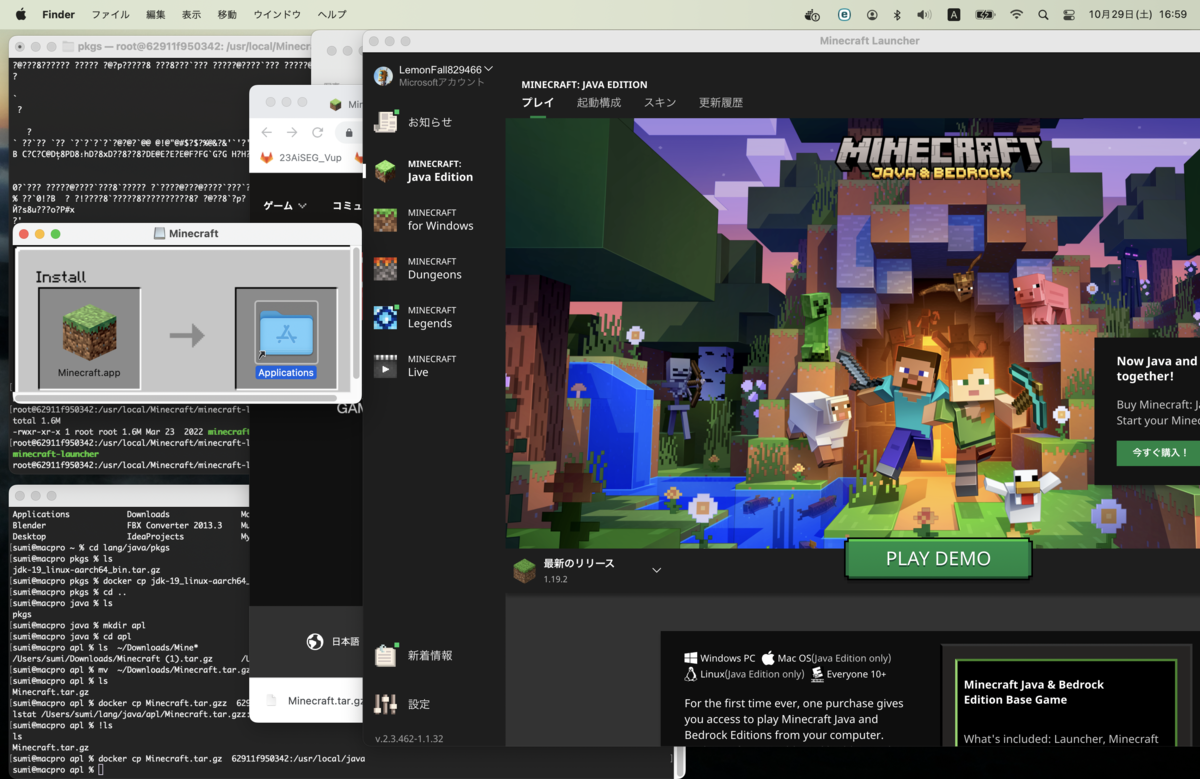
Task: Click the globe icon next to 日本語
Action: pos(315,641)
